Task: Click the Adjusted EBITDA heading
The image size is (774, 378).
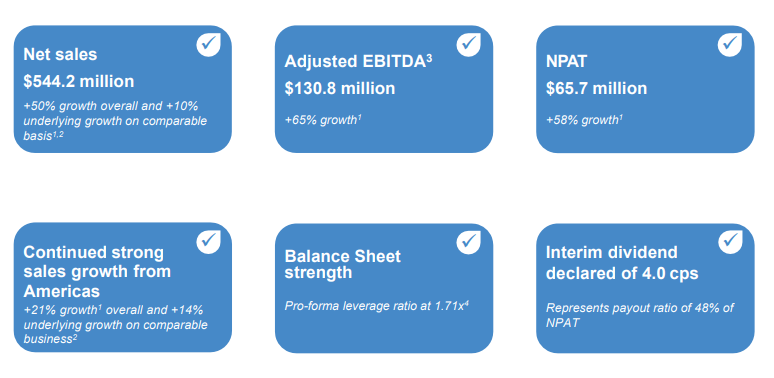Action: 358,61
